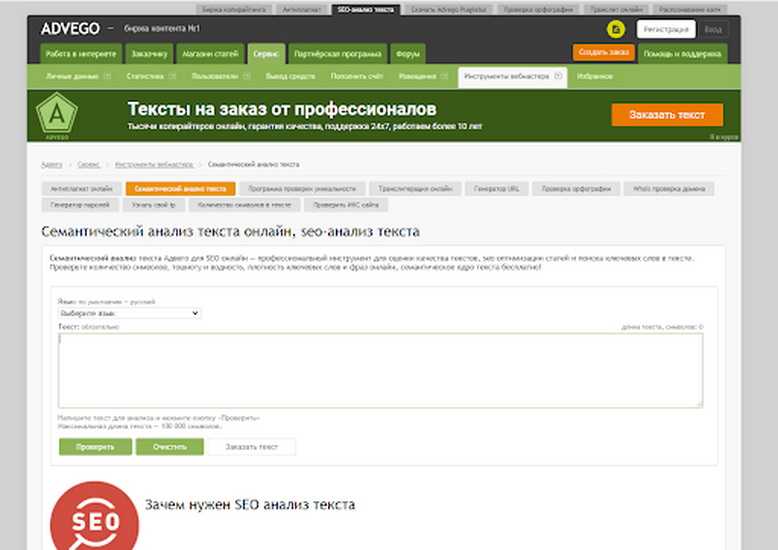
Task: Click the Семантический анализ текста онлайн page title
Action: pyautogui.click(x=231, y=231)
